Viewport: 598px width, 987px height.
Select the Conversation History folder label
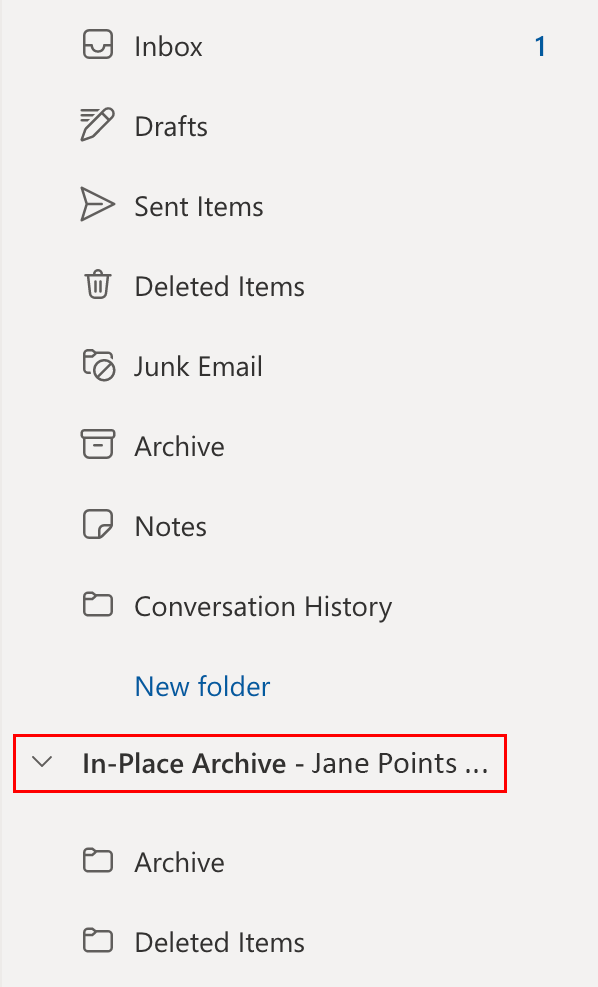point(263,607)
